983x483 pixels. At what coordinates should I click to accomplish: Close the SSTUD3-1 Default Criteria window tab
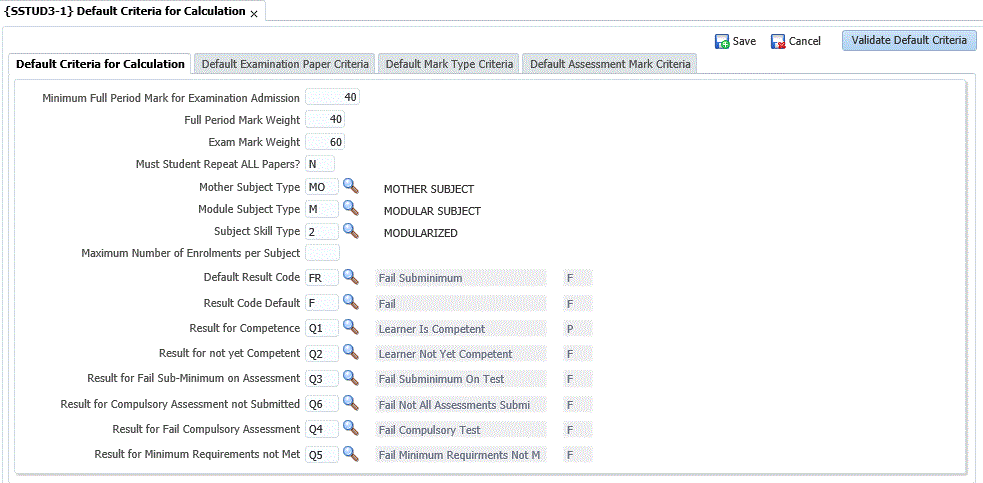[x=254, y=14]
